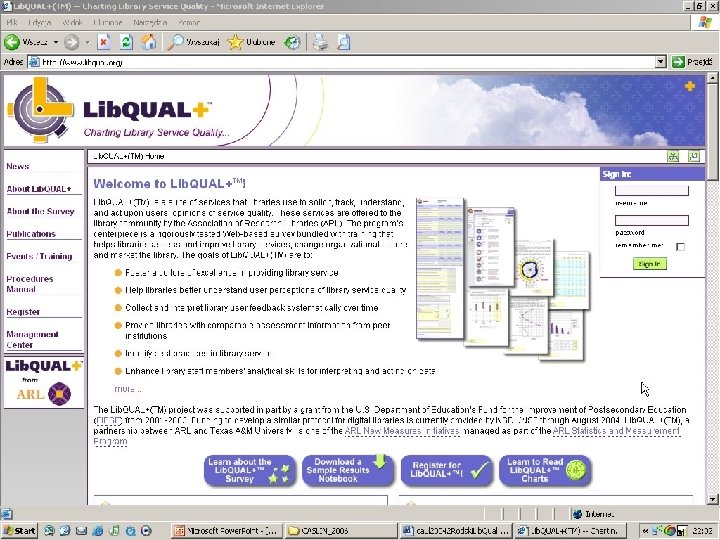Click the vertical scrollbar down arrow

[712, 499]
